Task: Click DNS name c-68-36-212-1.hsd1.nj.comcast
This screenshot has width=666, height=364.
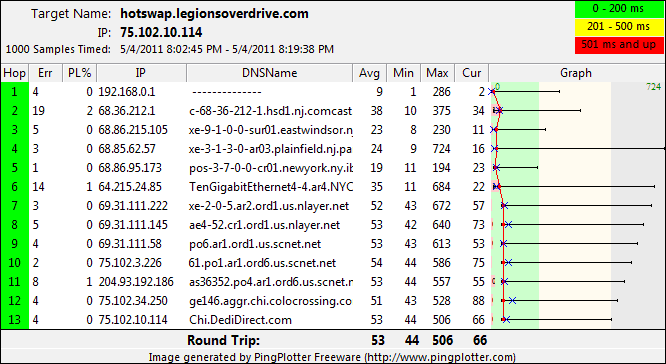Action: [x=271, y=111]
